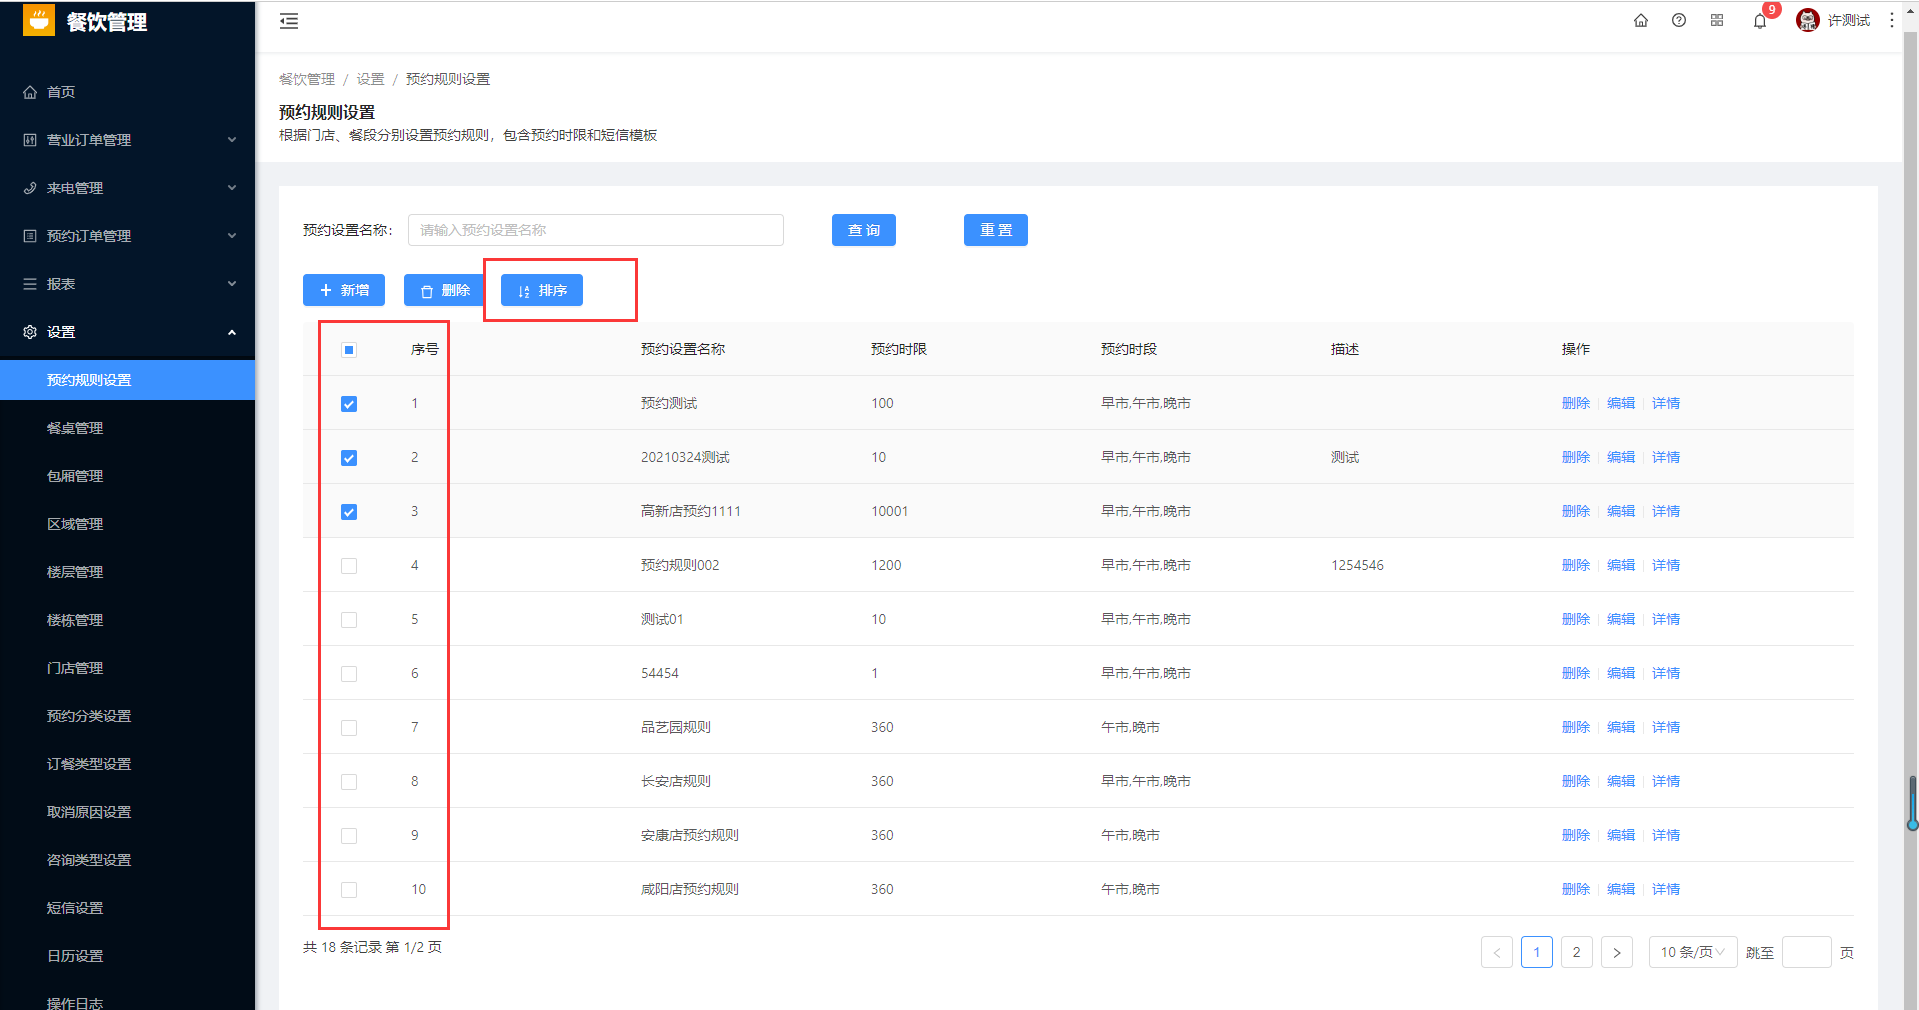Click 编辑 for row 预约规则002

click(x=1621, y=565)
